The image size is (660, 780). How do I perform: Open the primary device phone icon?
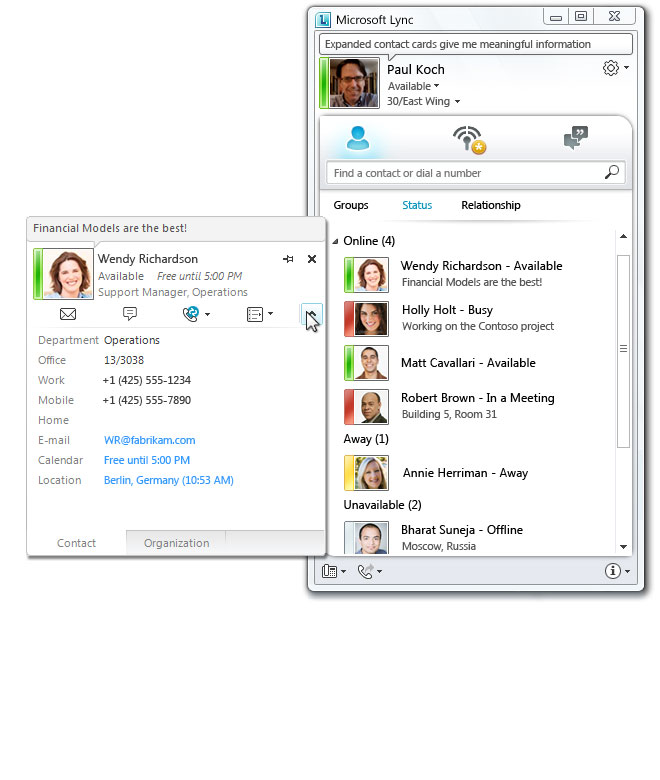pyautogui.click(x=329, y=571)
